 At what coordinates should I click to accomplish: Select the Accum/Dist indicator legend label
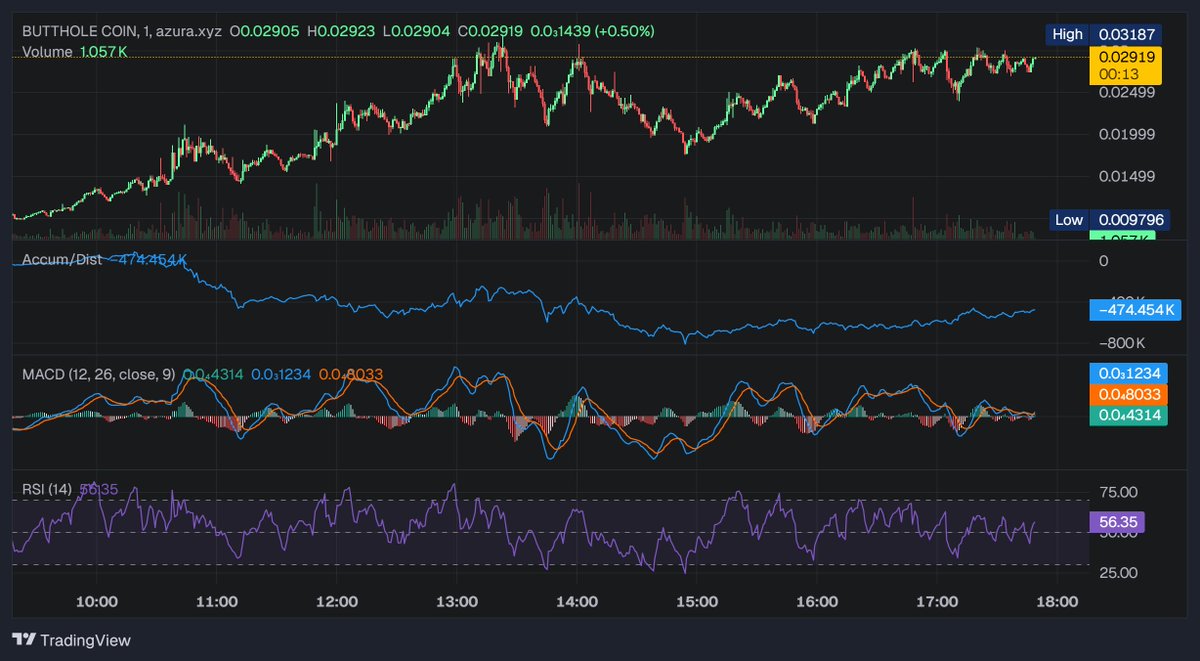pyautogui.click(x=62, y=260)
